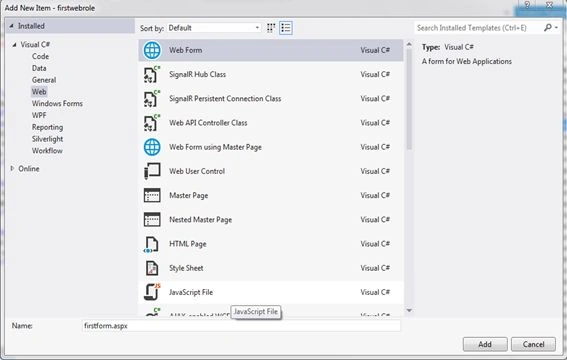Select the Web Form globe icon

[x=152, y=50]
